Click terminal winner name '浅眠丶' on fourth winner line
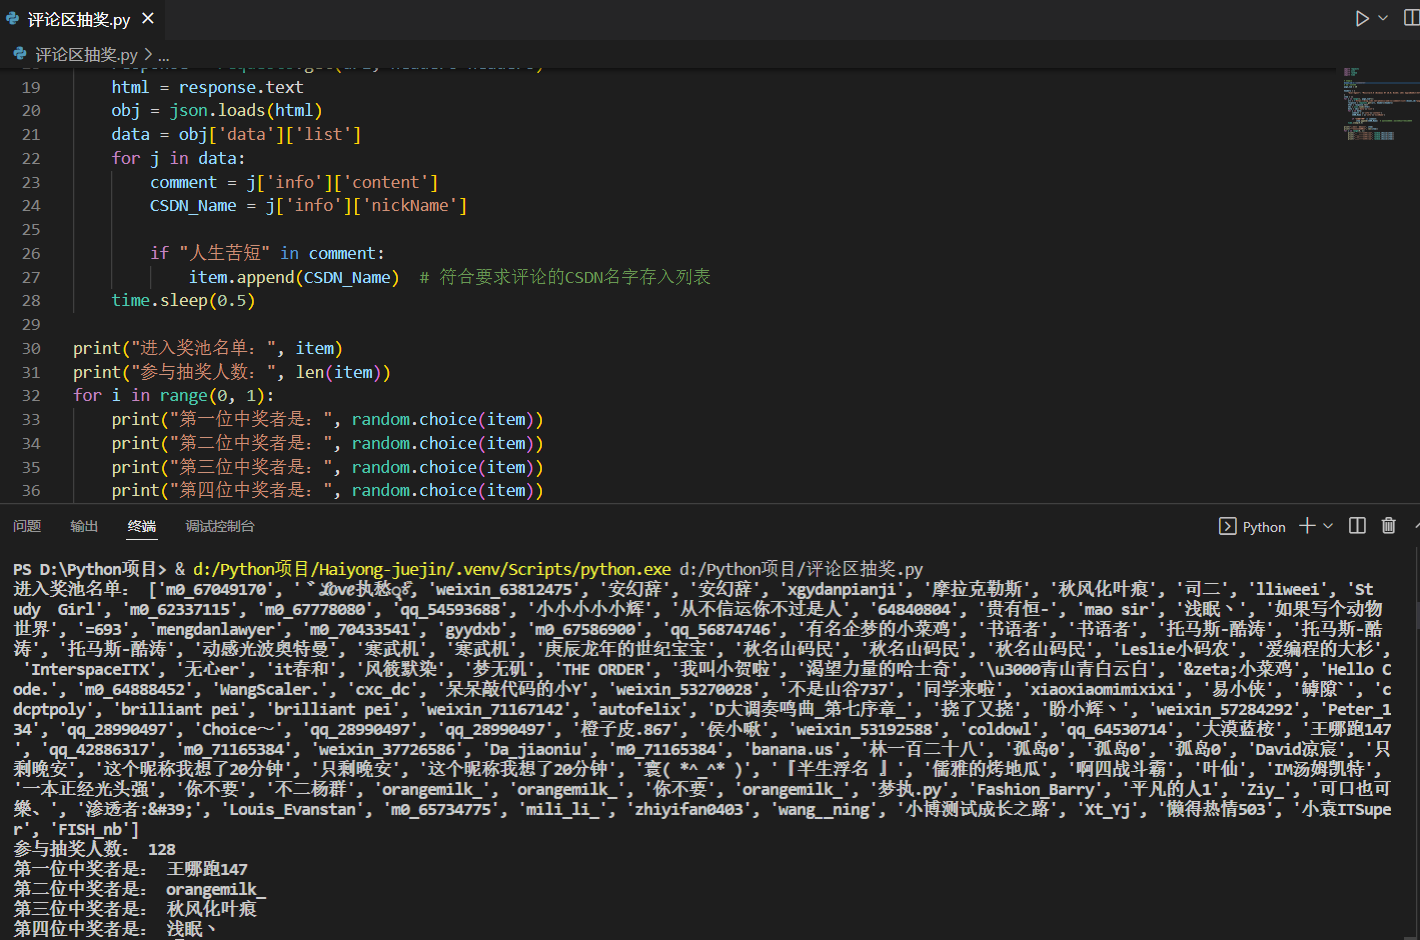 click(191, 929)
